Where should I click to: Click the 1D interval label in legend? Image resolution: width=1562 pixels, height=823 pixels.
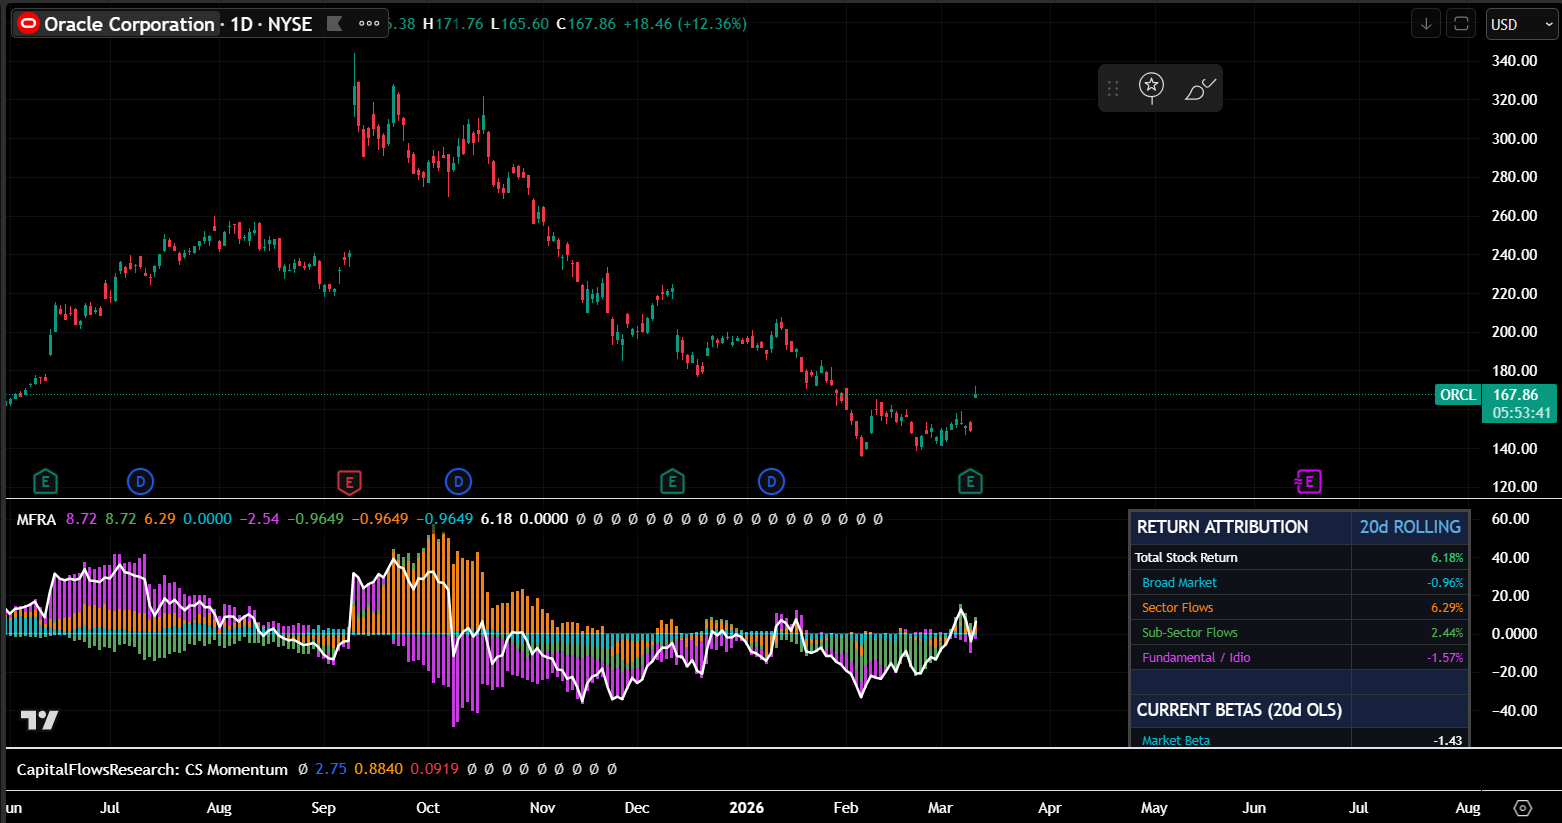coord(242,24)
